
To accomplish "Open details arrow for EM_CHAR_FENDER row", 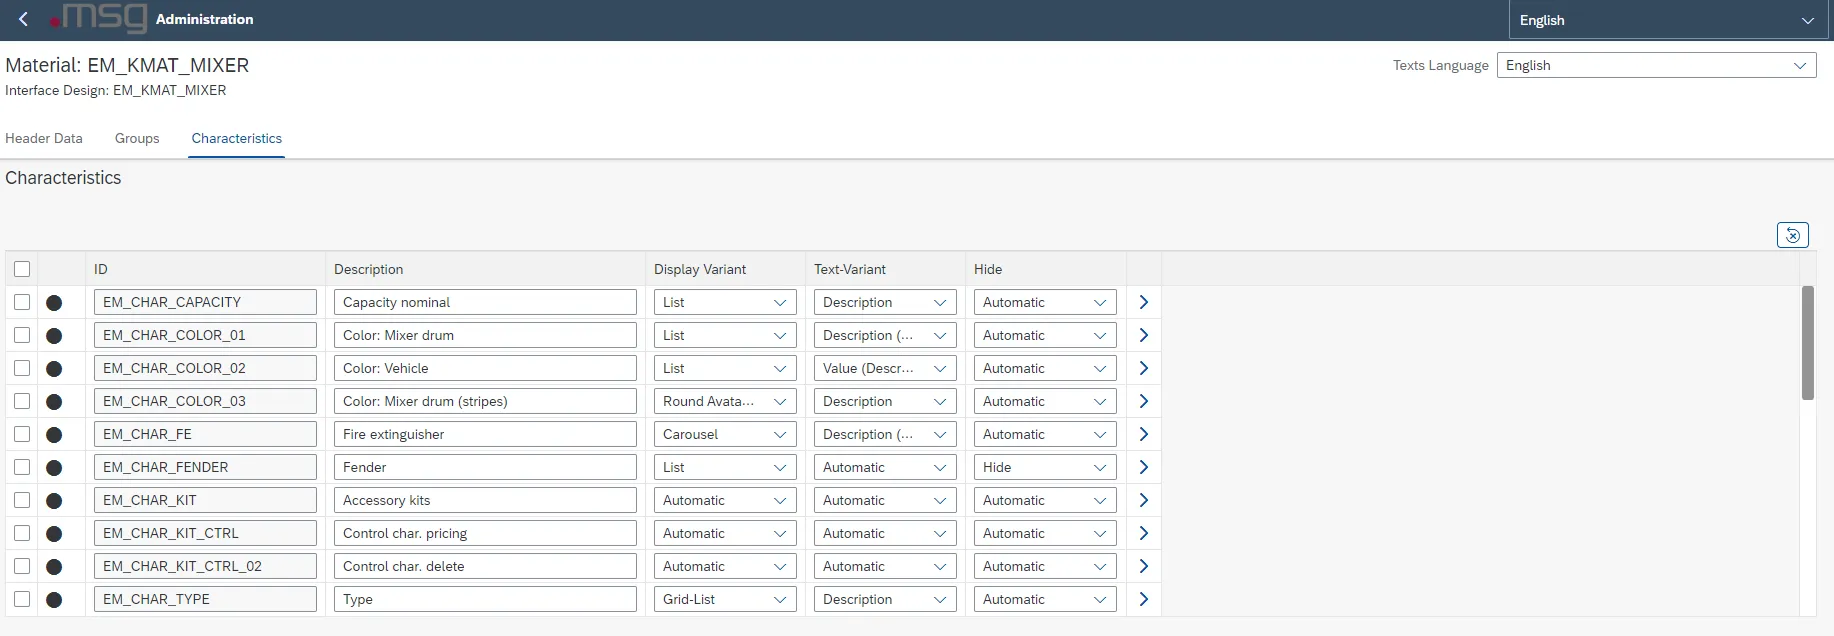I will click(1143, 467).
